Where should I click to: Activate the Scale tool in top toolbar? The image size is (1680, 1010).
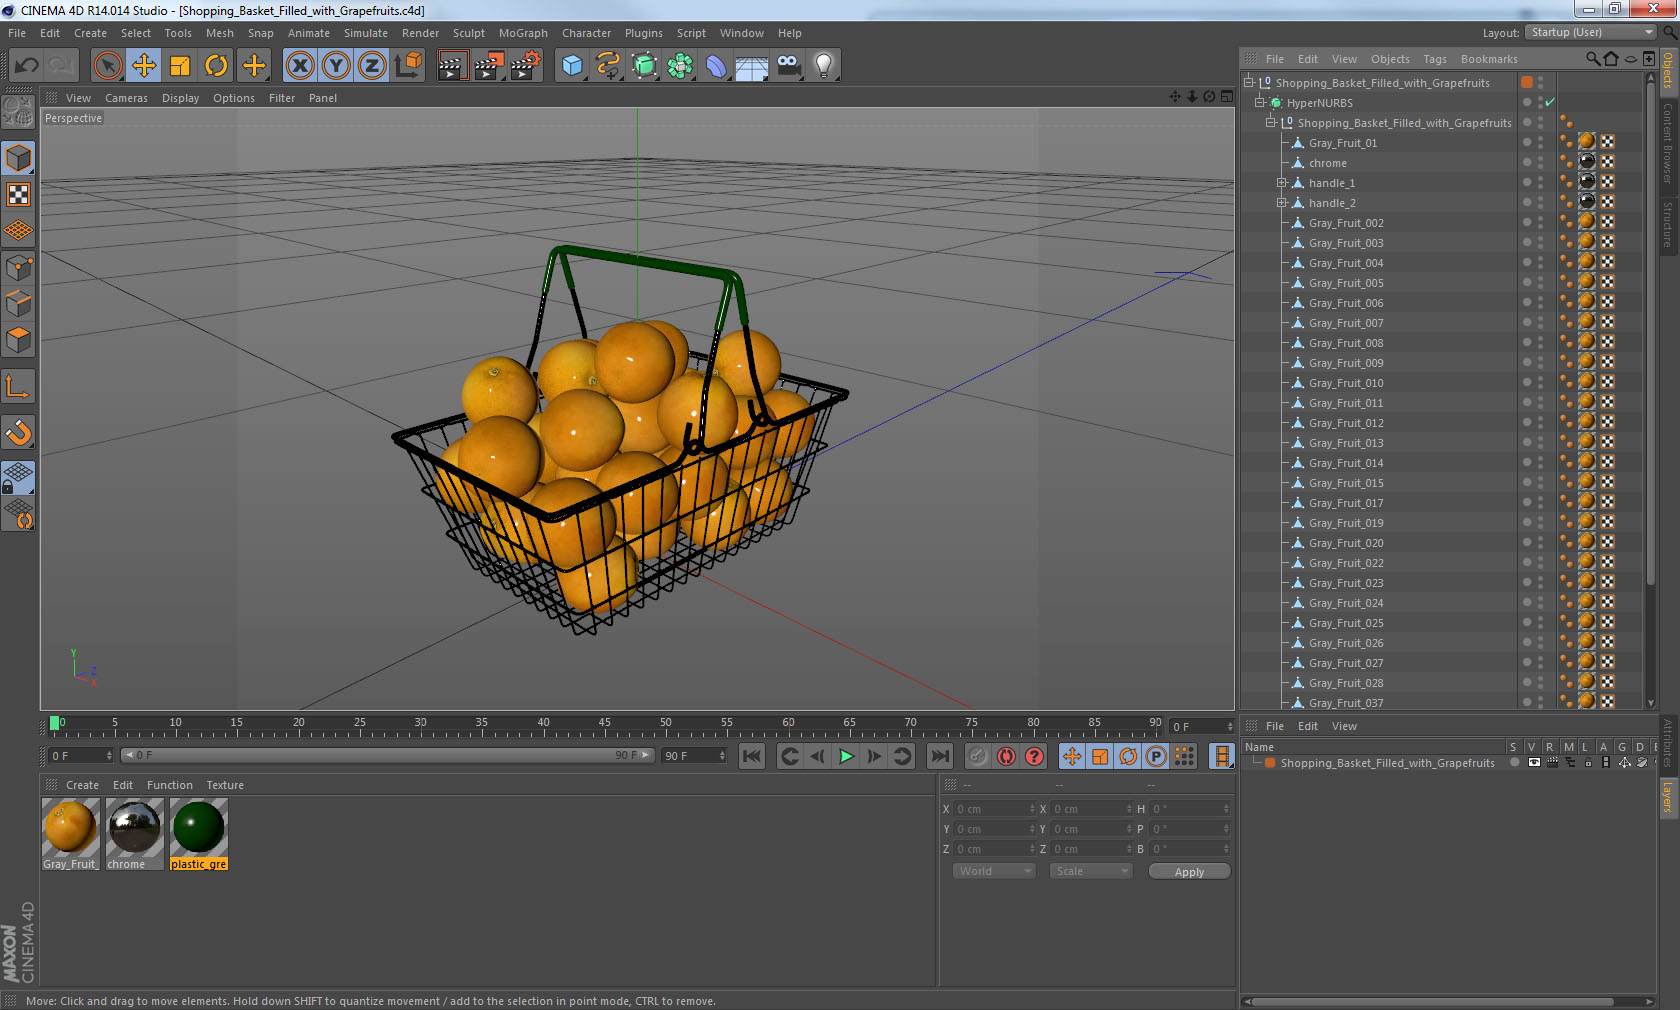(x=180, y=66)
